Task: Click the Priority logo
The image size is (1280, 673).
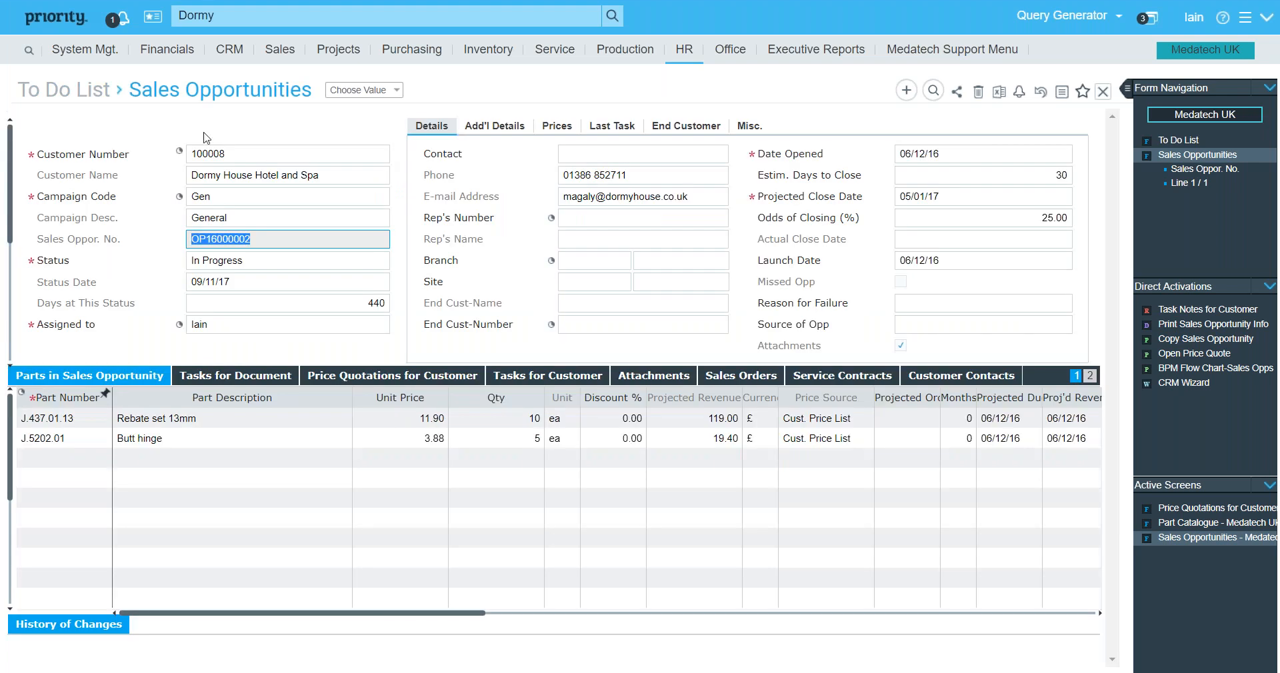Action: (56, 17)
